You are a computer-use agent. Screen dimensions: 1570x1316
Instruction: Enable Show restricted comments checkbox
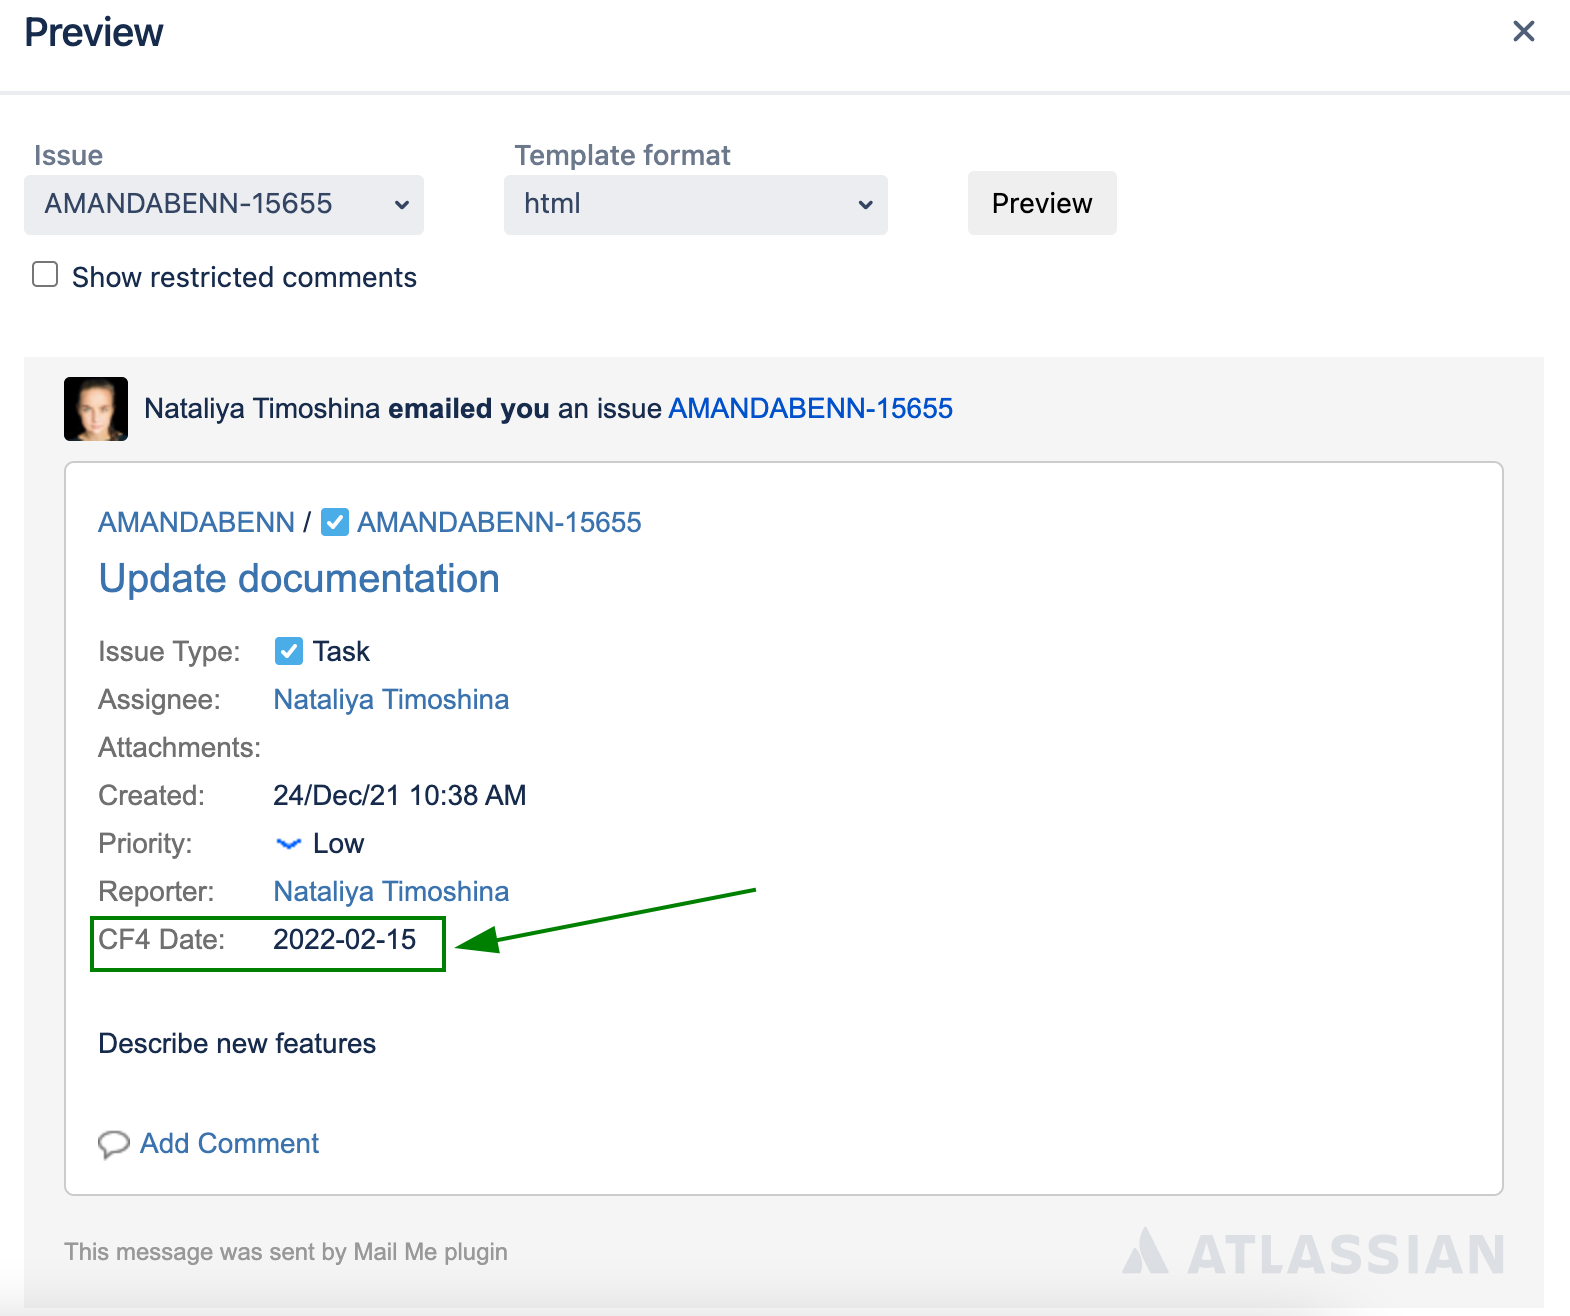tap(45, 275)
